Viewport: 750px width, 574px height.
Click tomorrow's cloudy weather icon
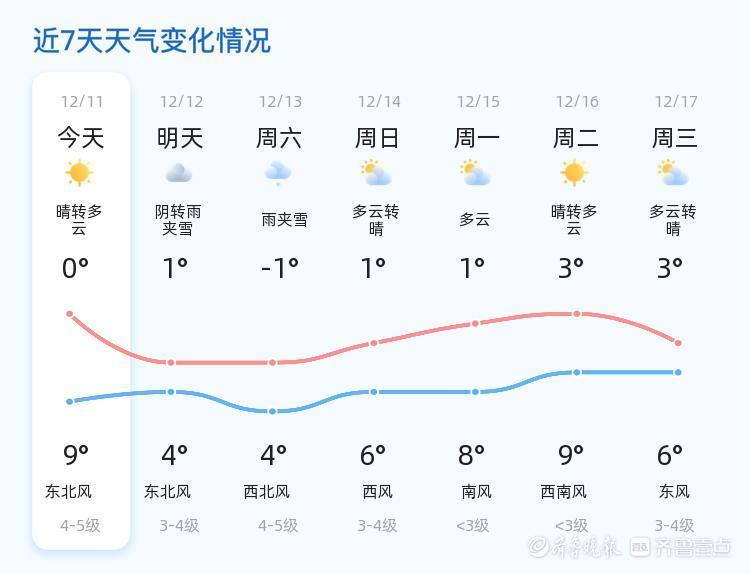click(179, 173)
